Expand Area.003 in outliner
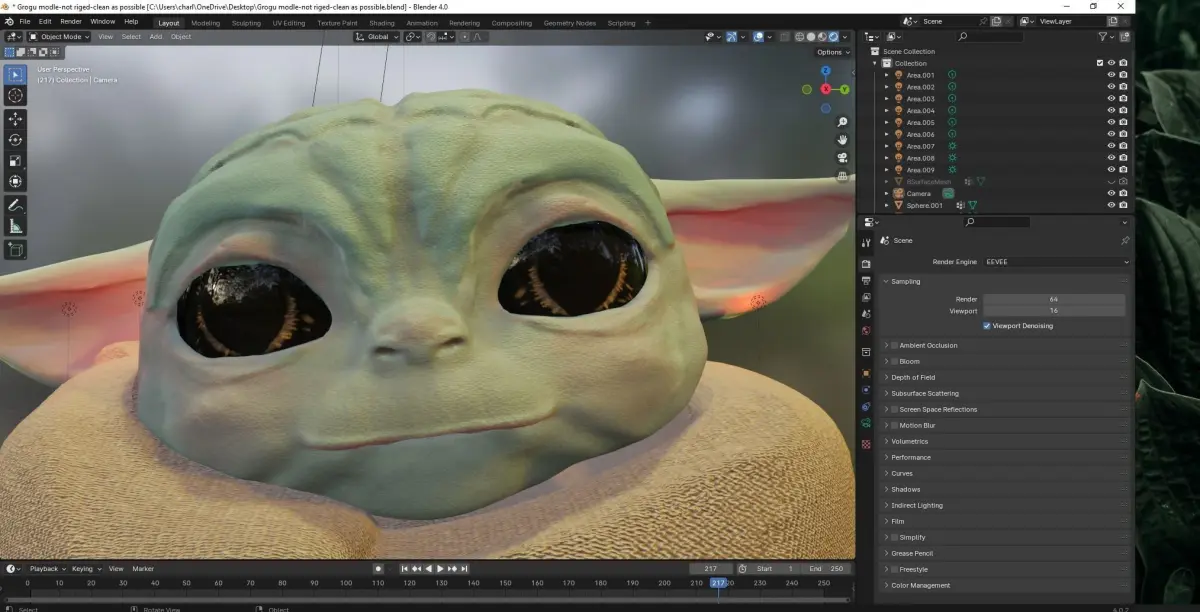The width and height of the screenshot is (1200, 612). coord(886,99)
